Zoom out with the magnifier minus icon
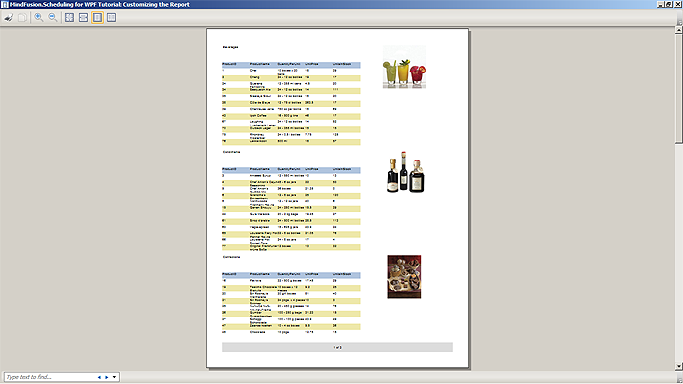 coord(53,18)
